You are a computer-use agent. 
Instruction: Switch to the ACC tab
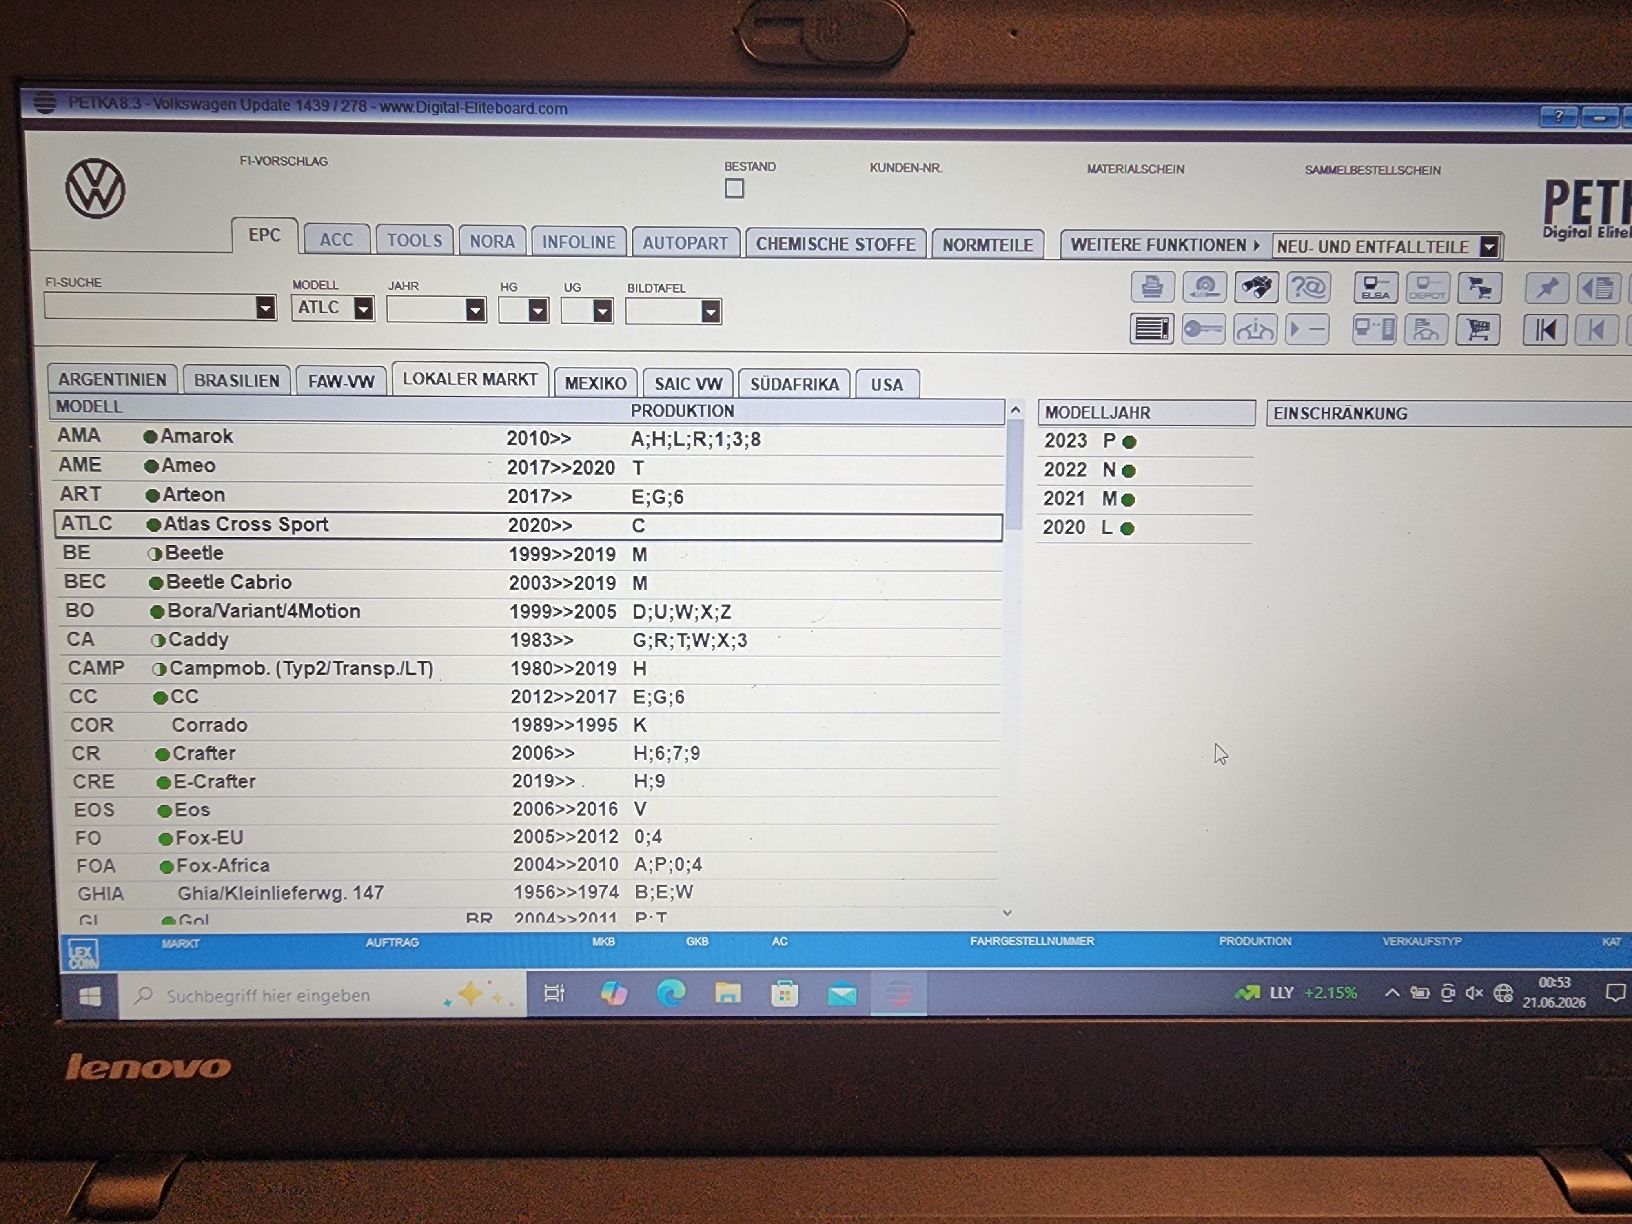(x=336, y=239)
